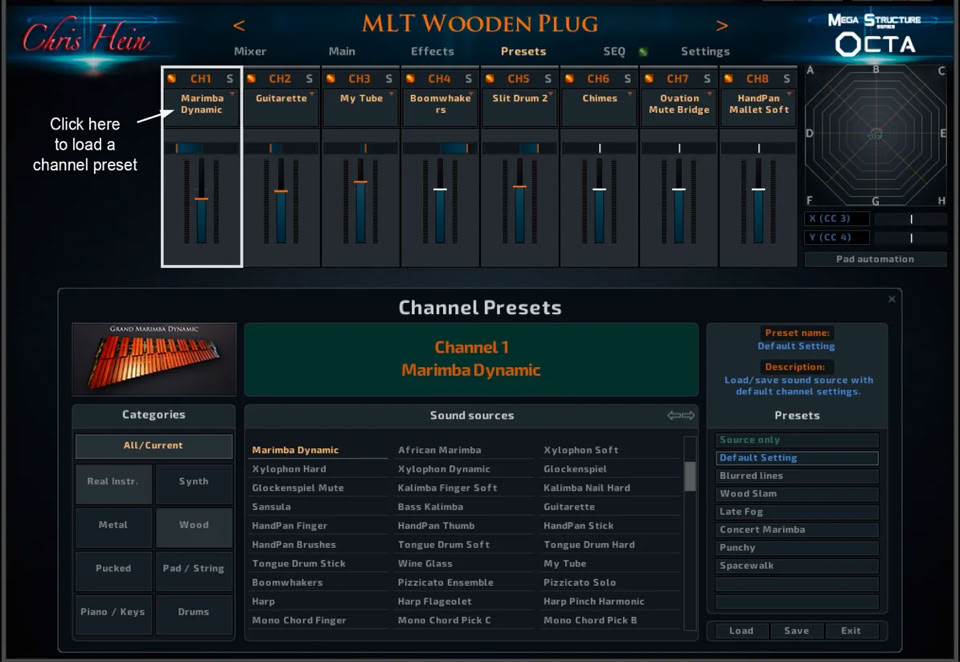Viewport: 960px width, 662px height.
Task: Toggle CH4 power indicator
Action: click(x=410, y=78)
